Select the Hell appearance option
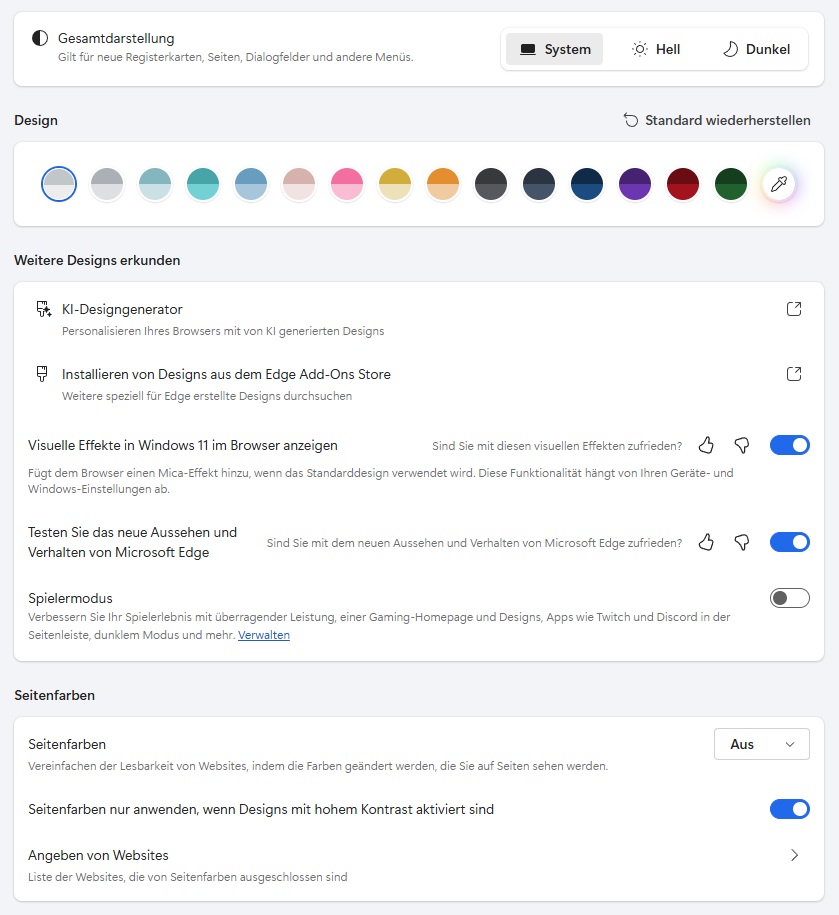Viewport: 839px width, 915px height. (656, 49)
